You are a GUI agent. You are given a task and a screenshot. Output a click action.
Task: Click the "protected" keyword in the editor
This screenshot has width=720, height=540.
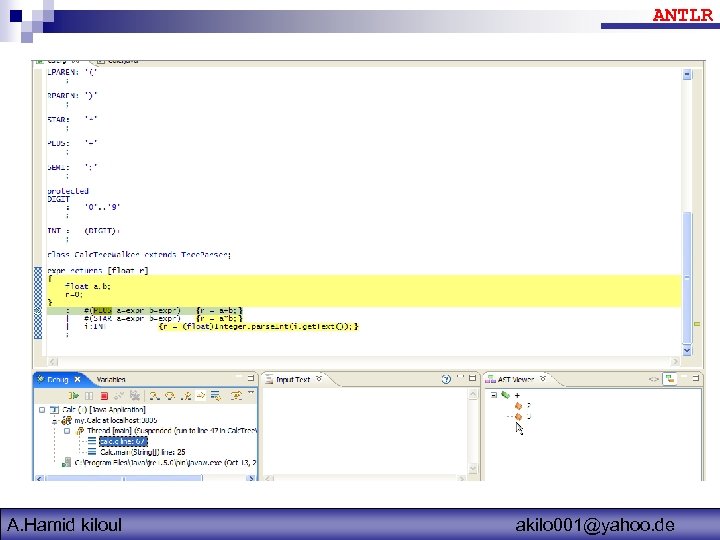68,191
